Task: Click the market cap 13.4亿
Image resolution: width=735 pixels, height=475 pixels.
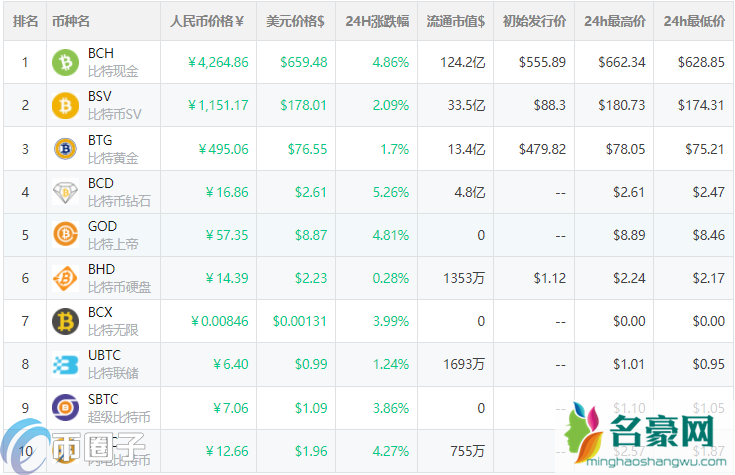Action: tap(466, 149)
